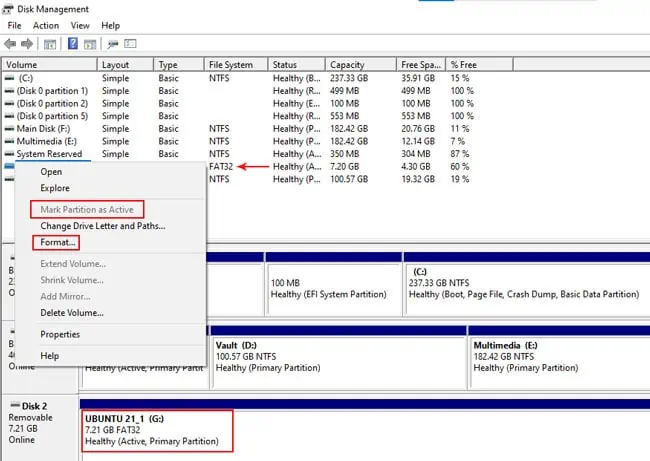
Task: Click the Disk Management title bar icon
Action: 8,9
